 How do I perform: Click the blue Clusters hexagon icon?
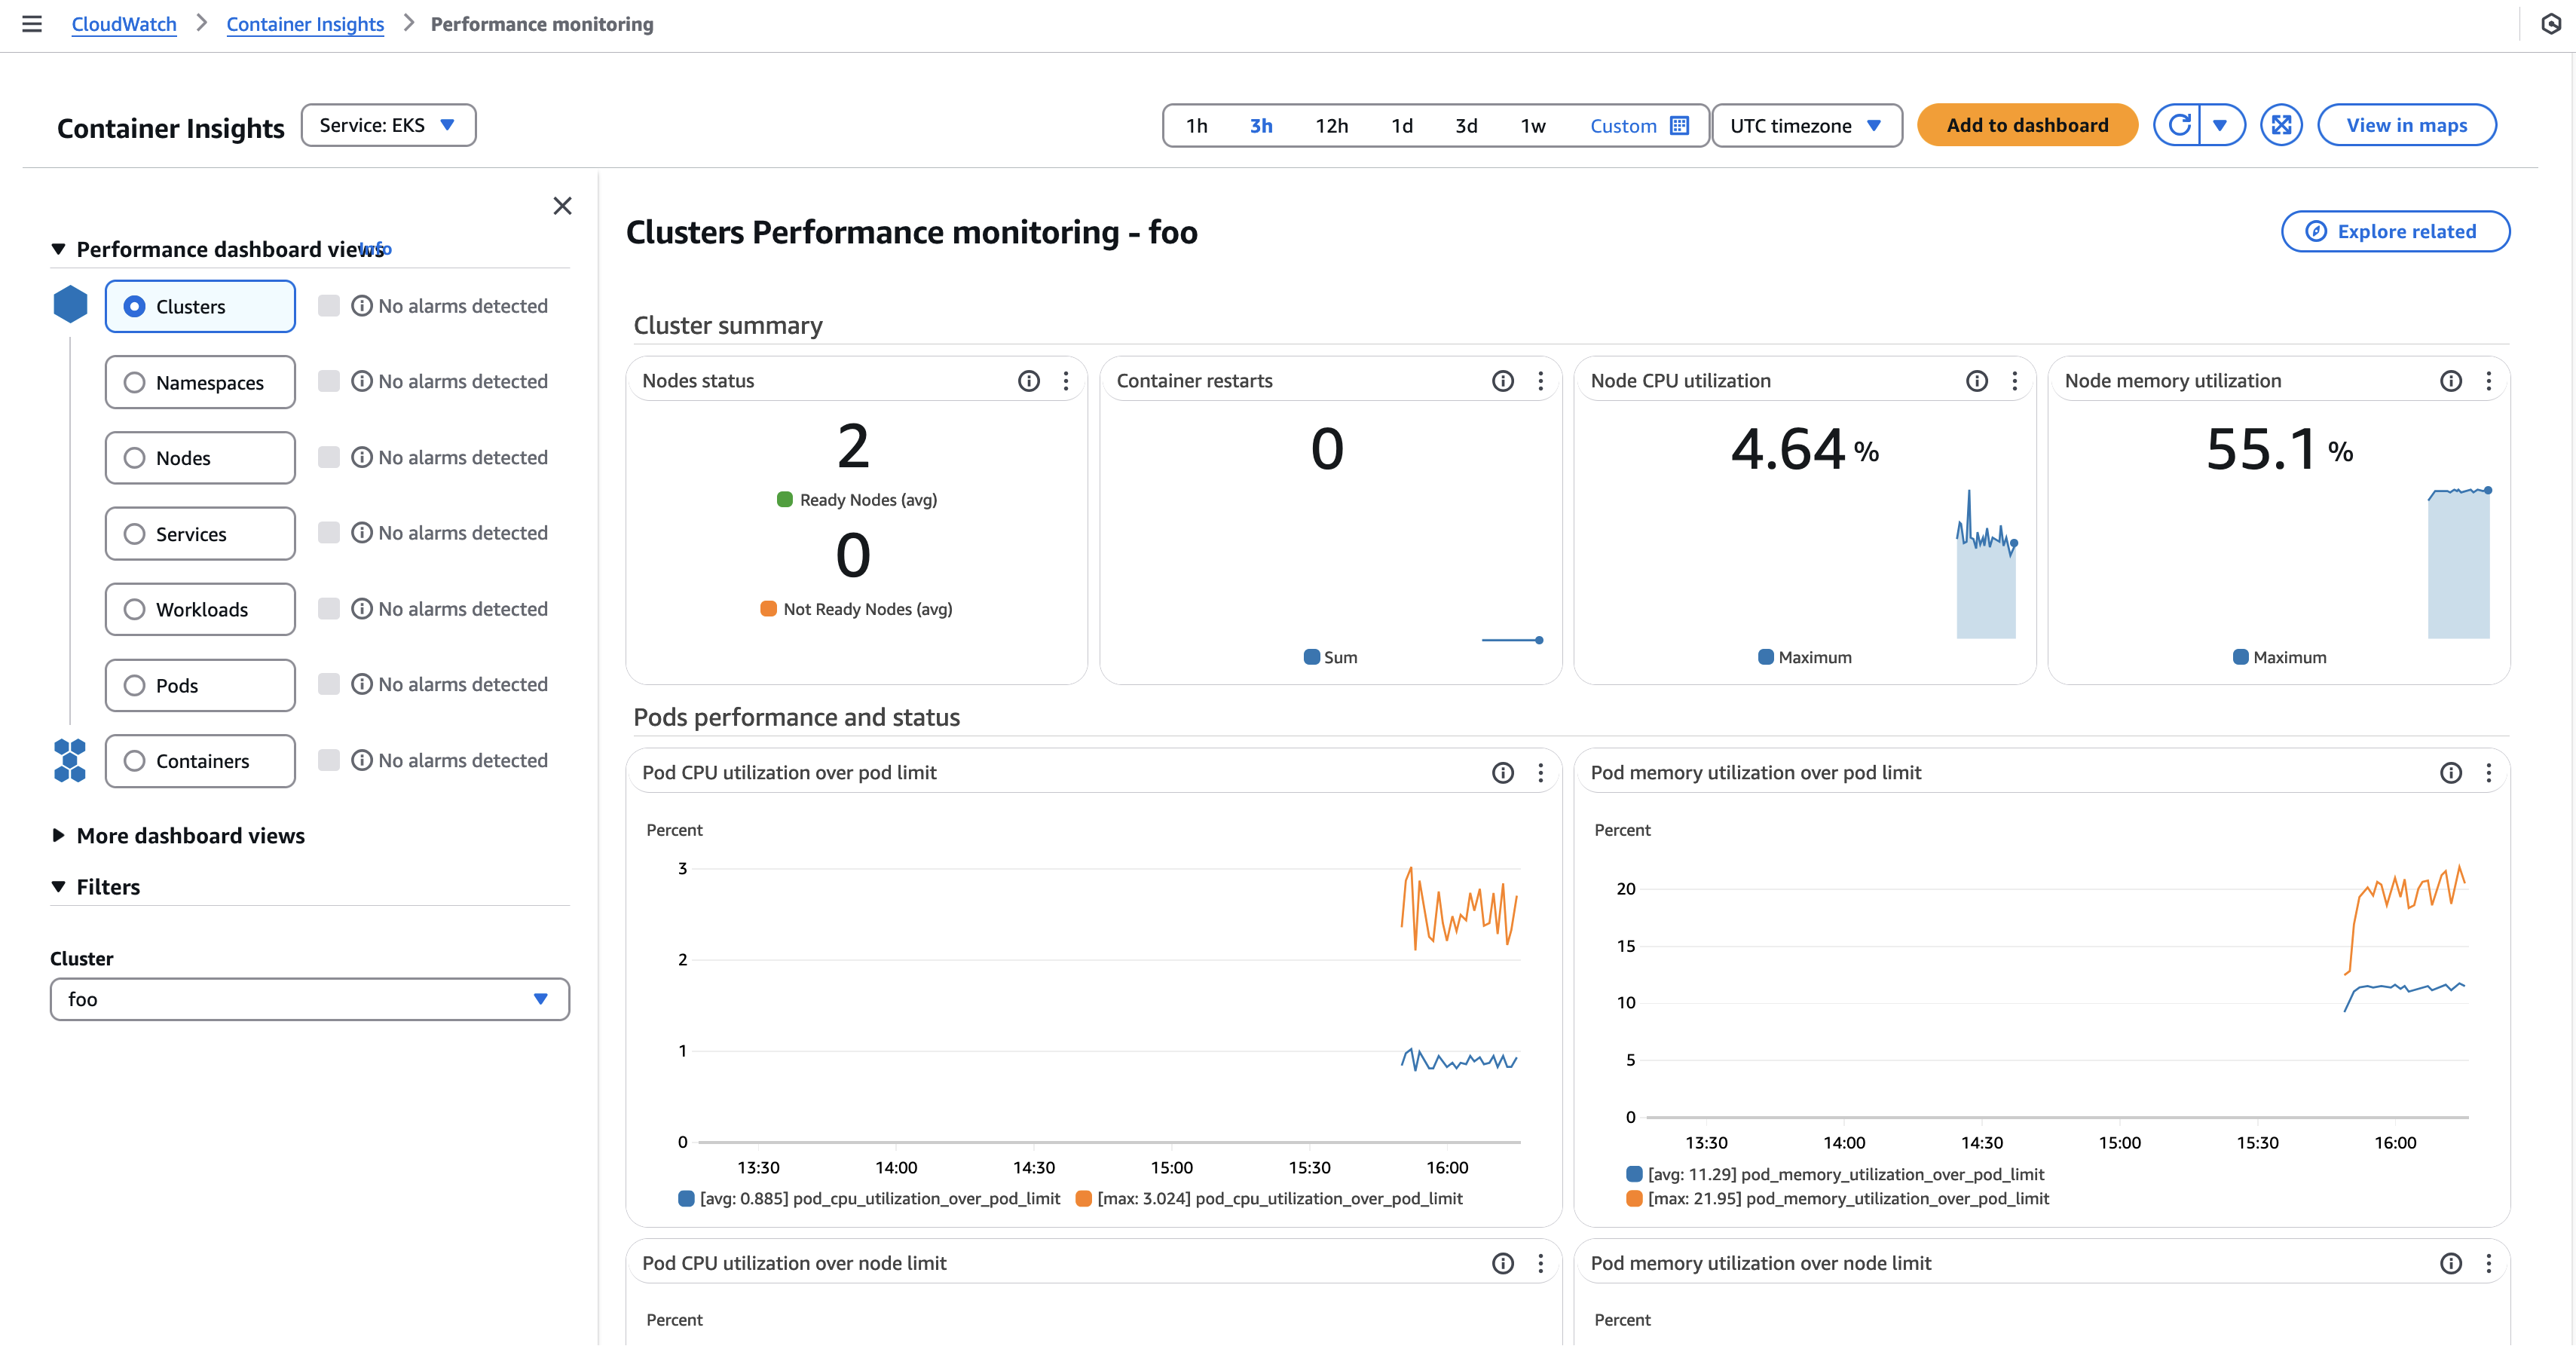click(70, 304)
